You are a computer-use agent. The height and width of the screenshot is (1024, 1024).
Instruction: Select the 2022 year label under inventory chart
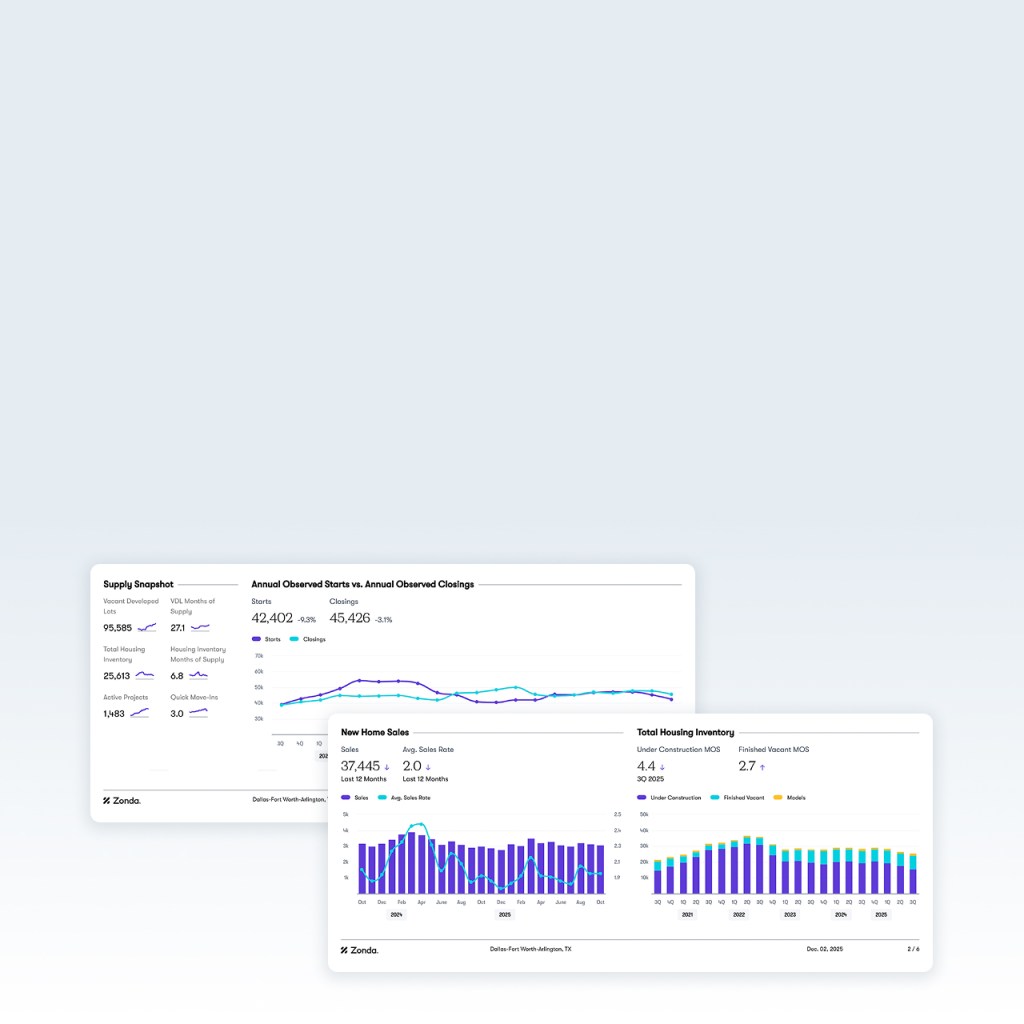tap(739, 914)
